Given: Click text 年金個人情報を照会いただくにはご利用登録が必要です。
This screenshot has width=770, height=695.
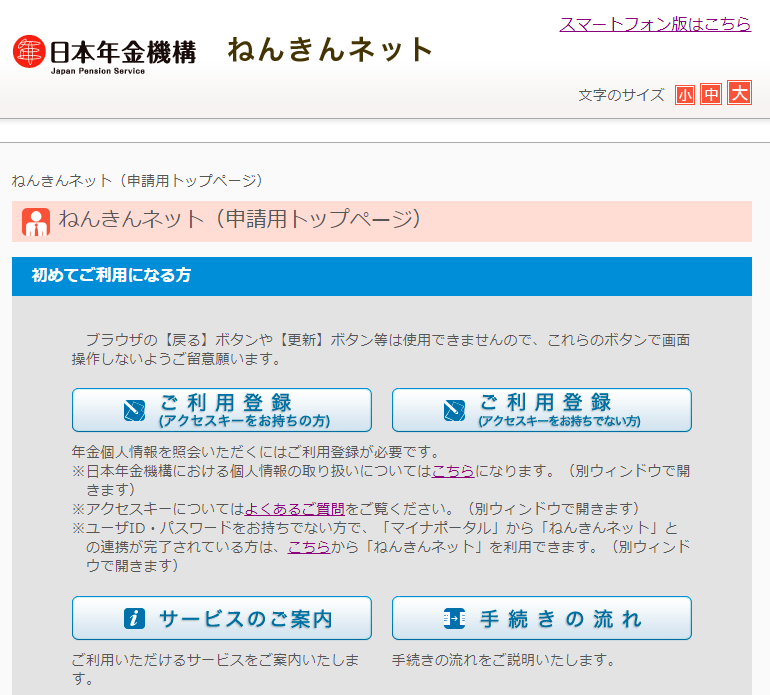Looking at the screenshot, I should (255, 452).
